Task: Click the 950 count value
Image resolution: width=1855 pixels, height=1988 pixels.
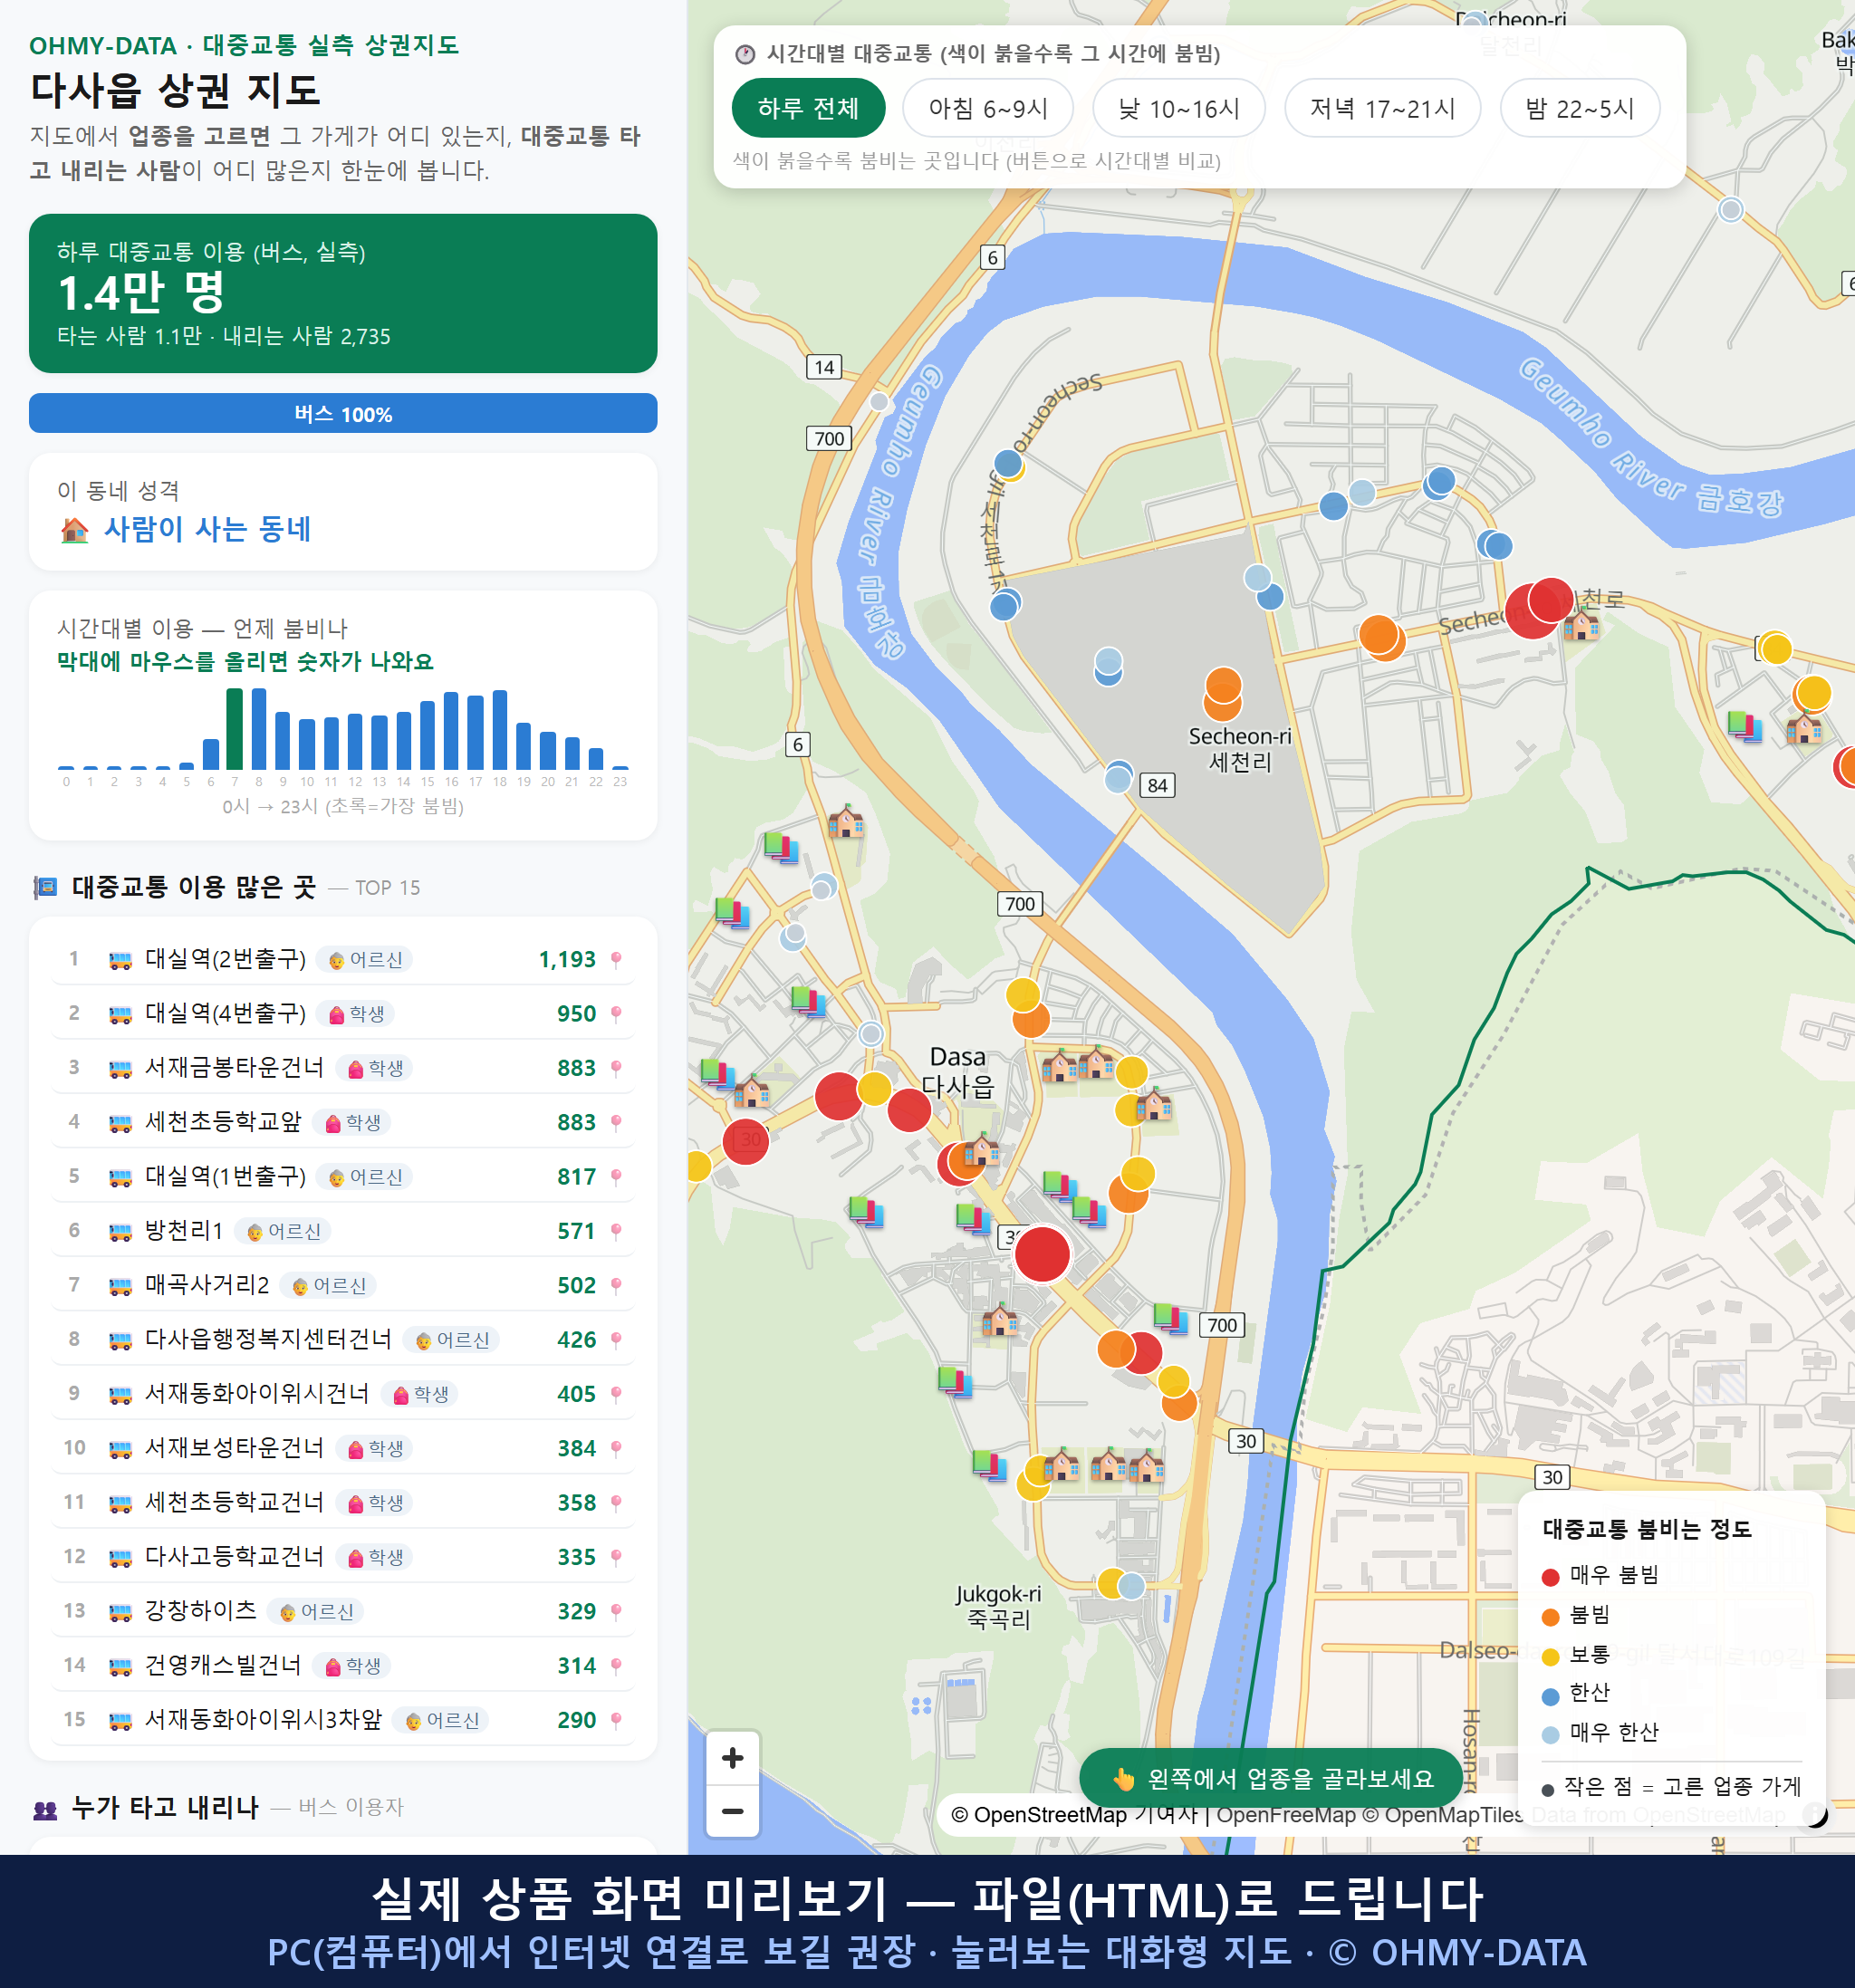Action: [x=576, y=1014]
